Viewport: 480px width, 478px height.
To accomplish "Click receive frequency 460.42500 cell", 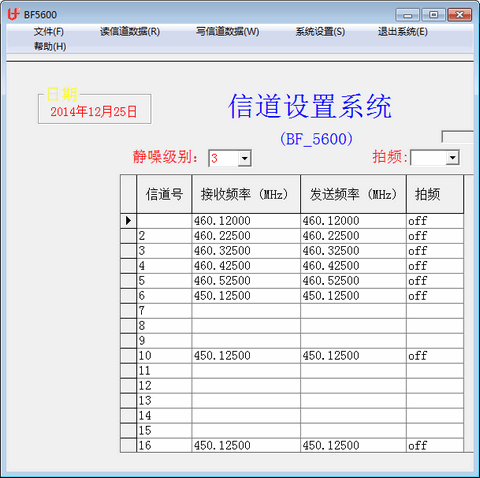I will (246, 266).
